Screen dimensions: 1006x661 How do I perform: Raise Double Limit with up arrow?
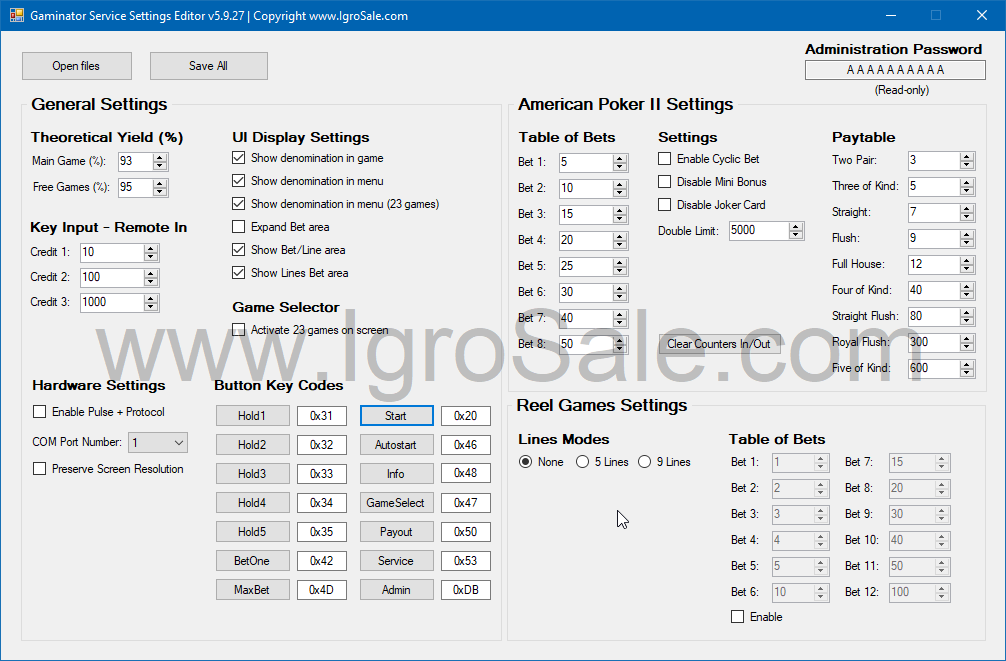[x=796, y=226]
